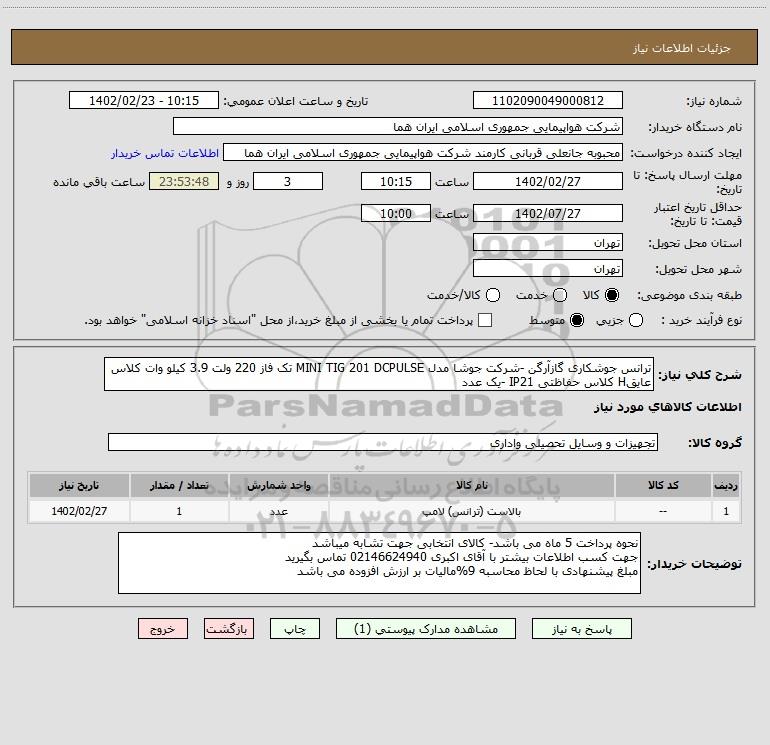Click the item name بالاست (ترانس) لامپ cell
Screen dimensions: 770x745
click(471, 511)
